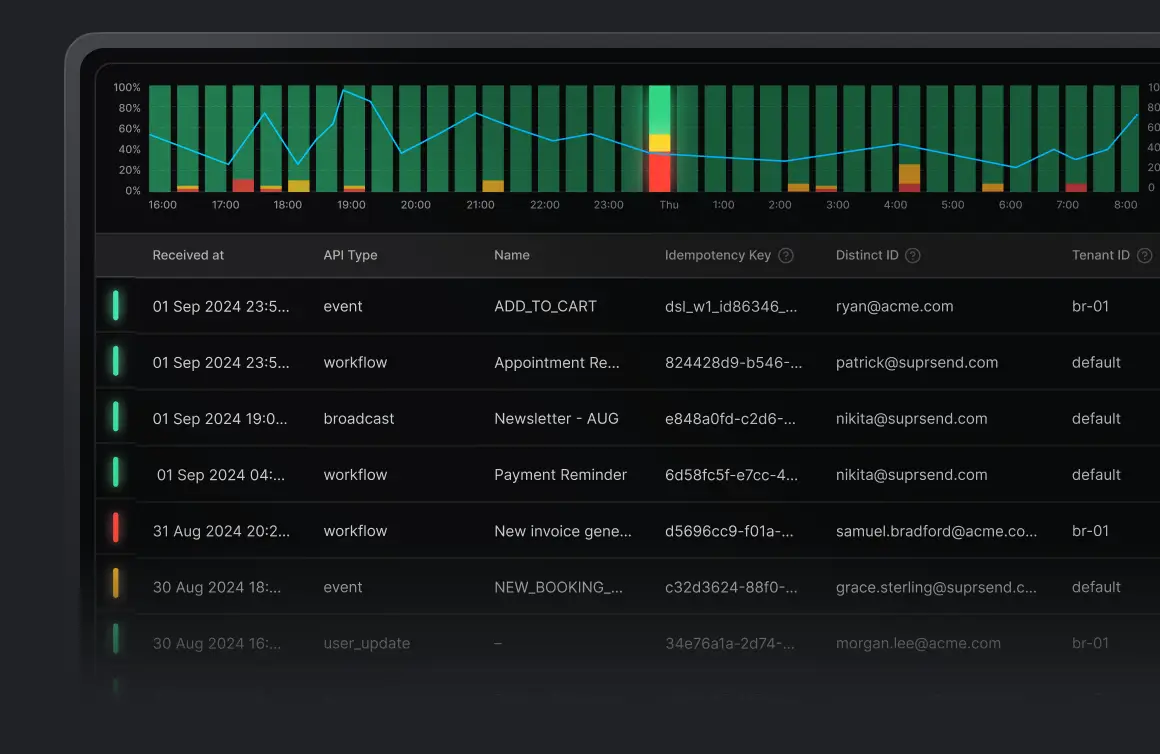Screen dimensions: 1160x754
Task: Select green status bar on Appointment Re... row
Action: point(115,361)
